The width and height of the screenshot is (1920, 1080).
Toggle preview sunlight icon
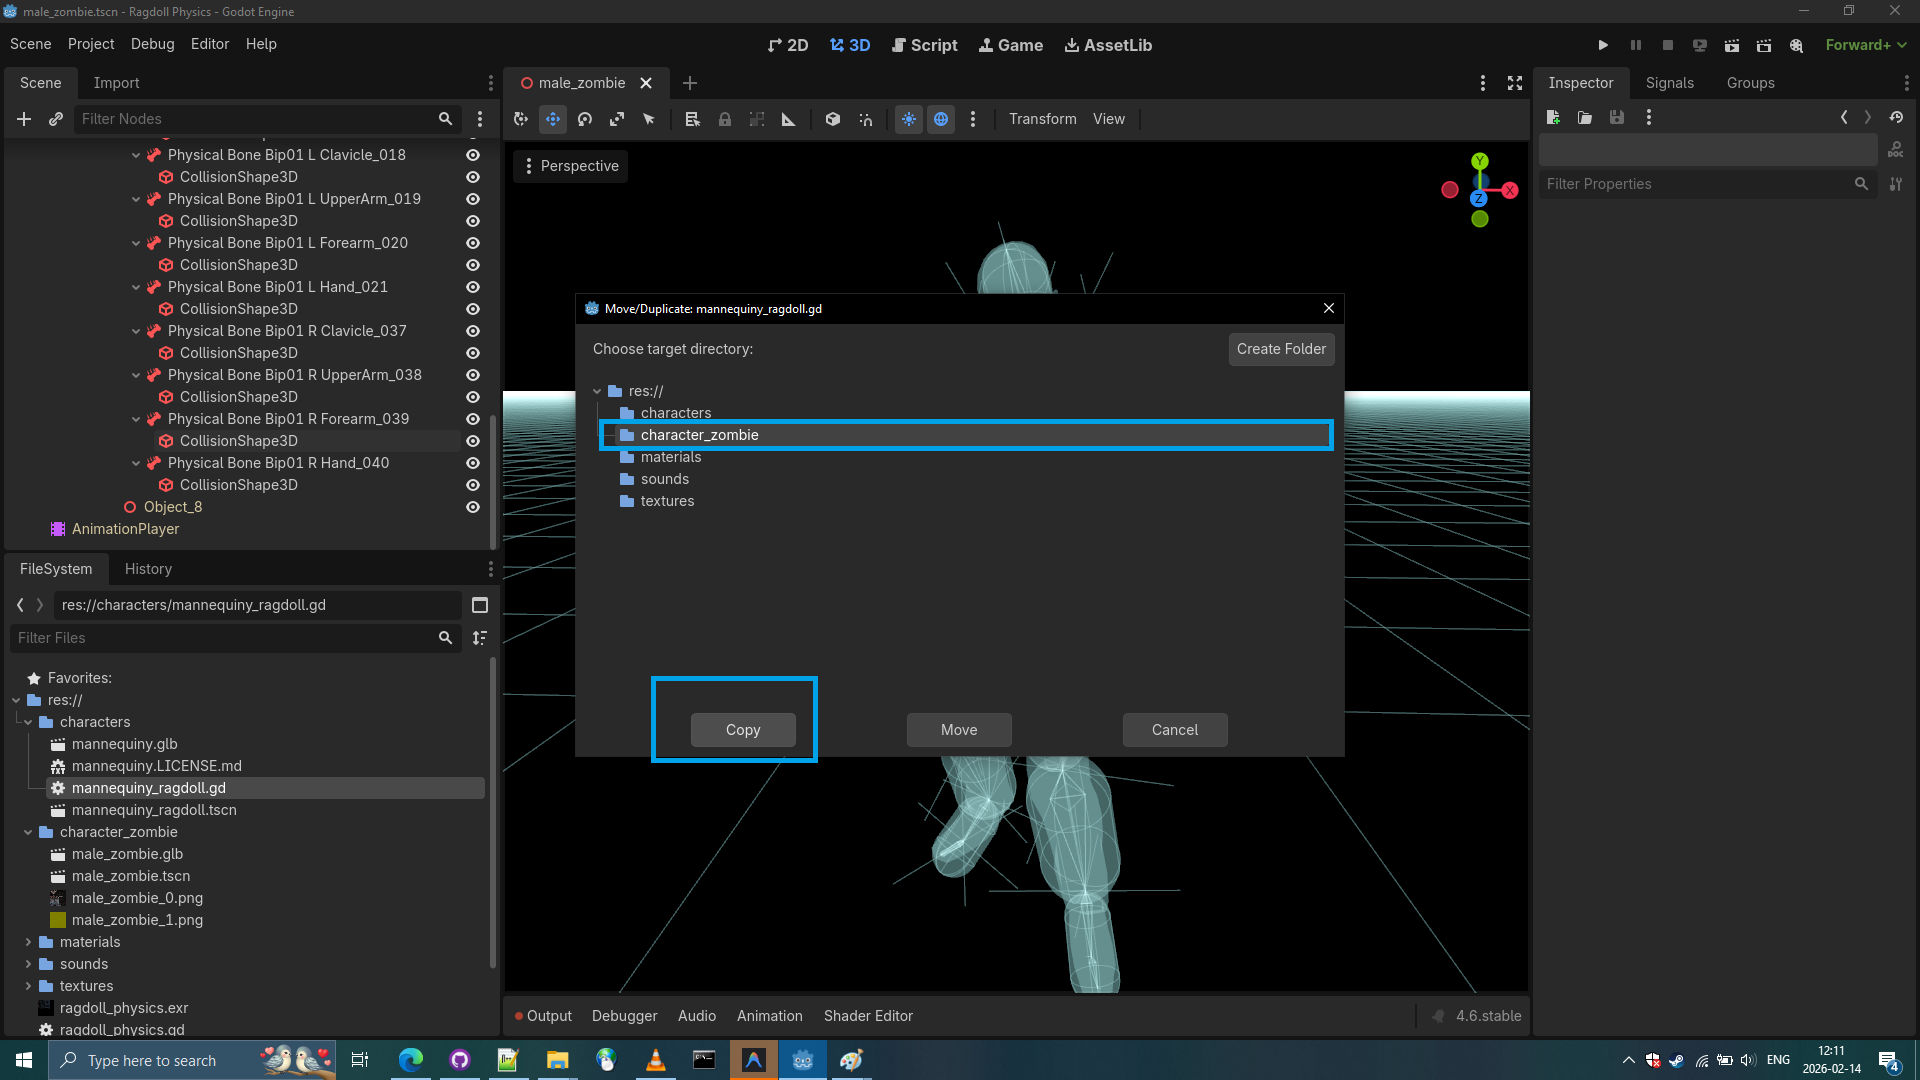pos(908,119)
